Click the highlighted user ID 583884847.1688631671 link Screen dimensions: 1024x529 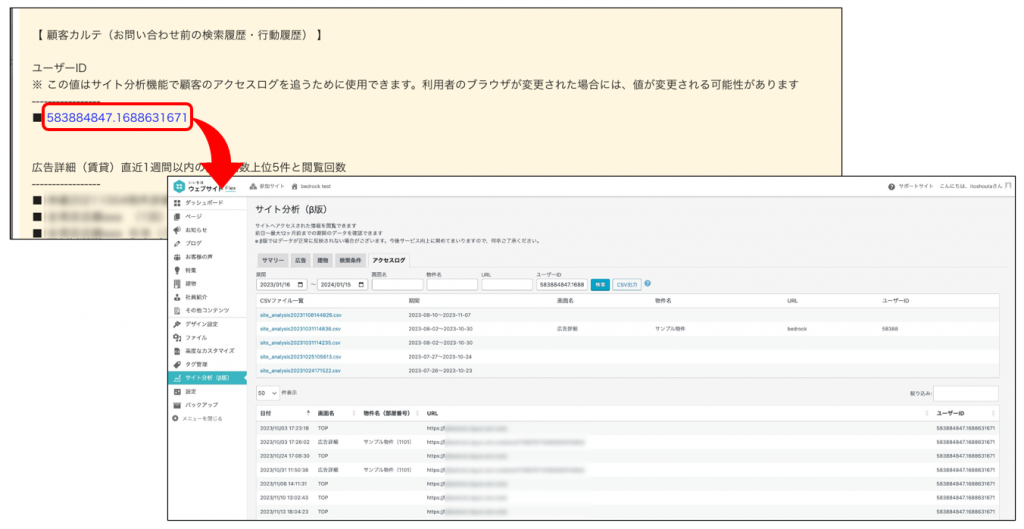117,118
